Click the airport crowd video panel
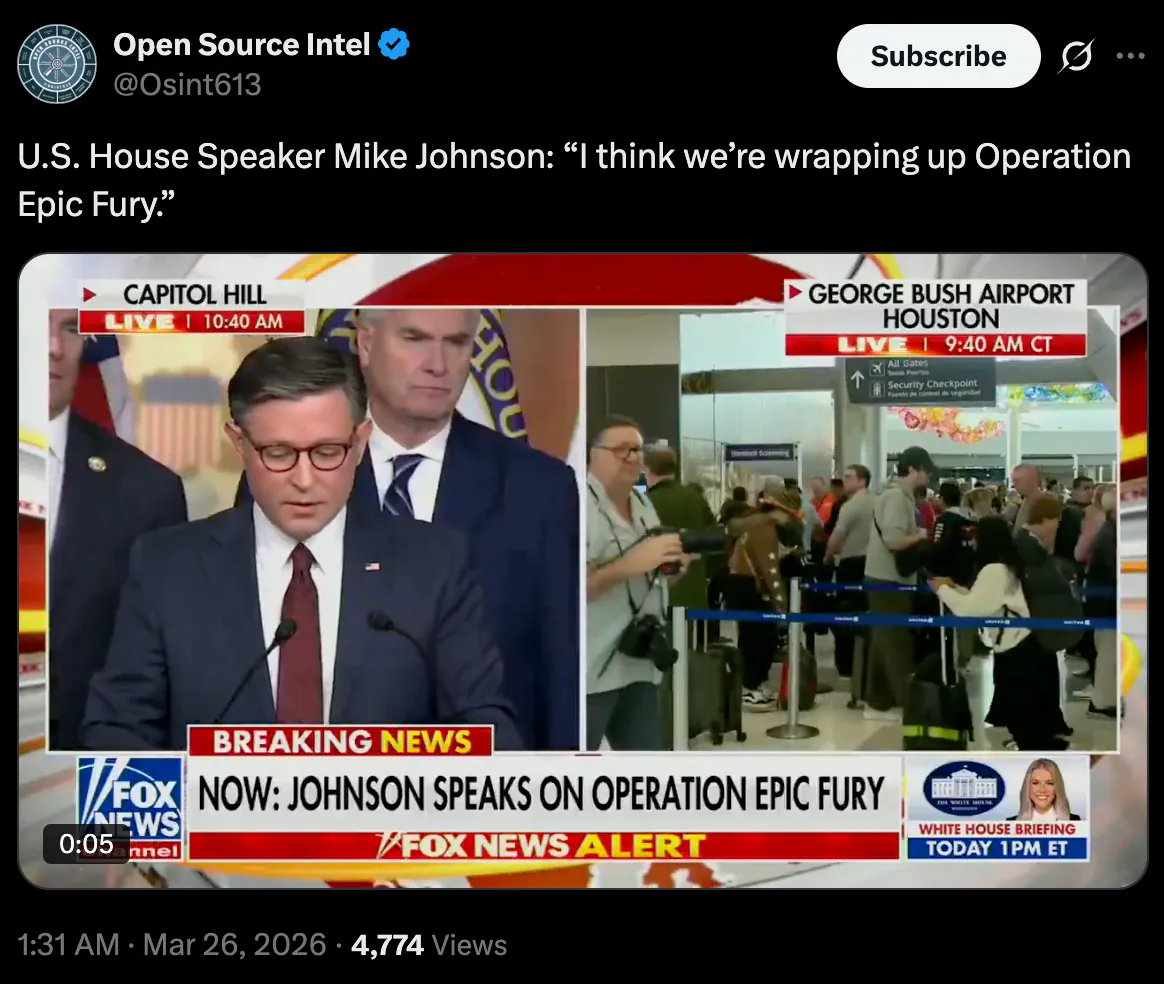Viewport: 1164px width, 984px height. pyautogui.click(x=852, y=528)
